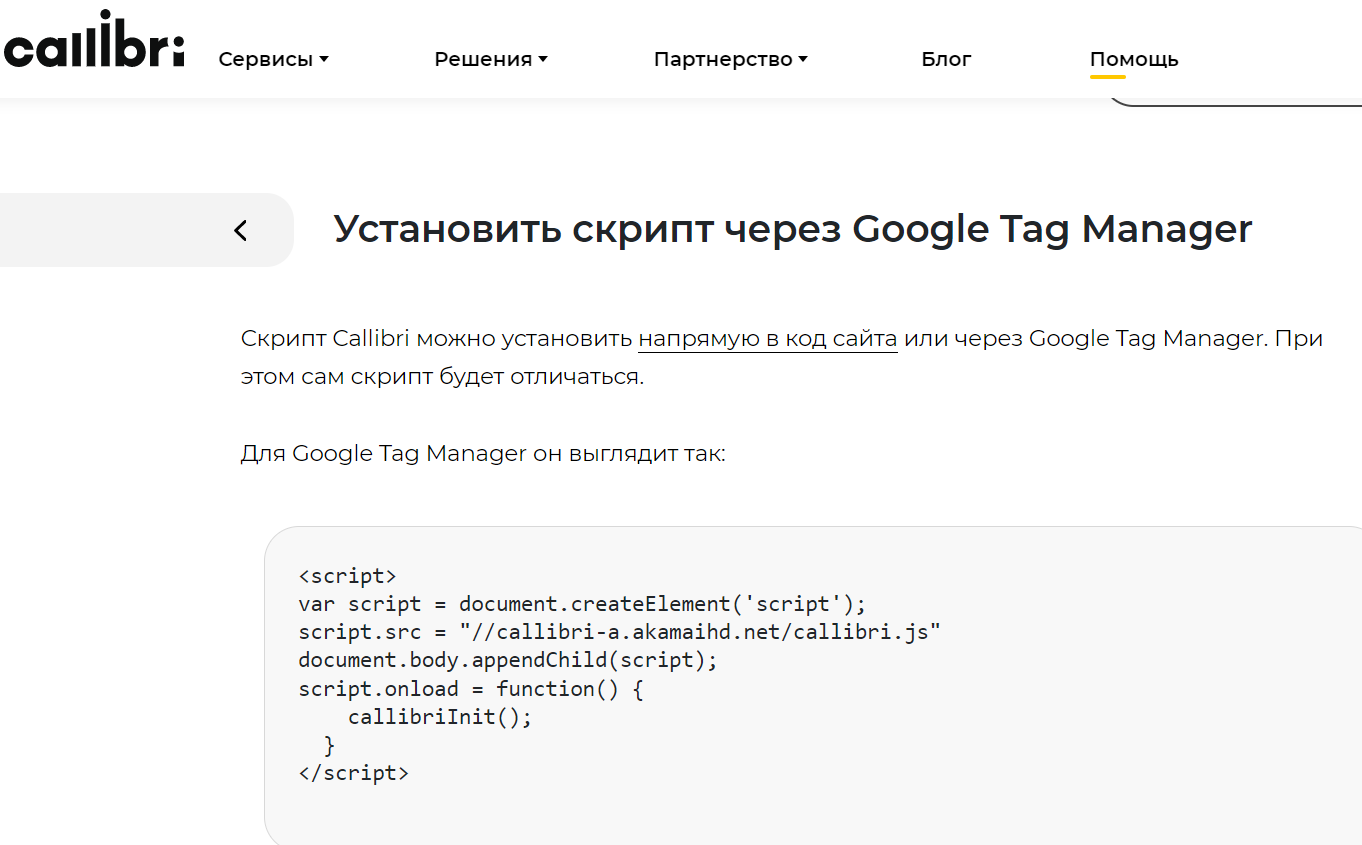Click the script.src akamaihd URL line
Image resolution: width=1362 pixels, height=845 pixels.
pos(620,632)
